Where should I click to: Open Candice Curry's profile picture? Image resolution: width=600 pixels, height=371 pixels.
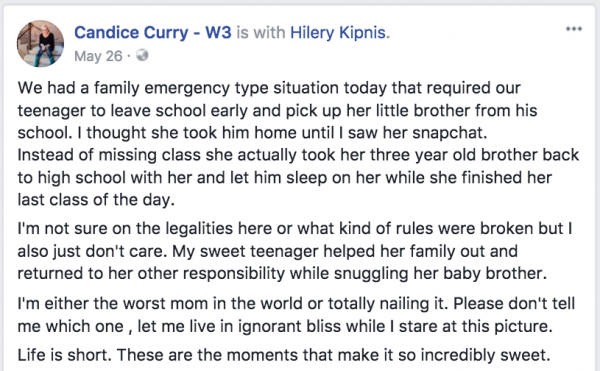click(41, 44)
